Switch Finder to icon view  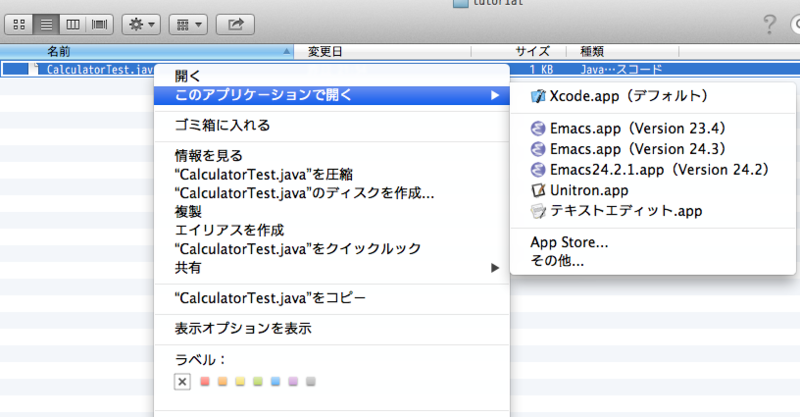tap(19, 24)
